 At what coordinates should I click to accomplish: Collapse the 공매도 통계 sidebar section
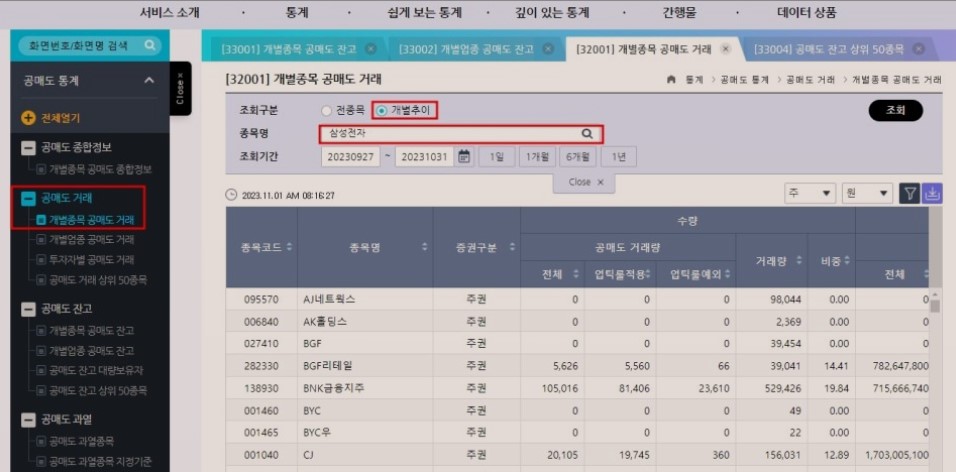coord(149,80)
